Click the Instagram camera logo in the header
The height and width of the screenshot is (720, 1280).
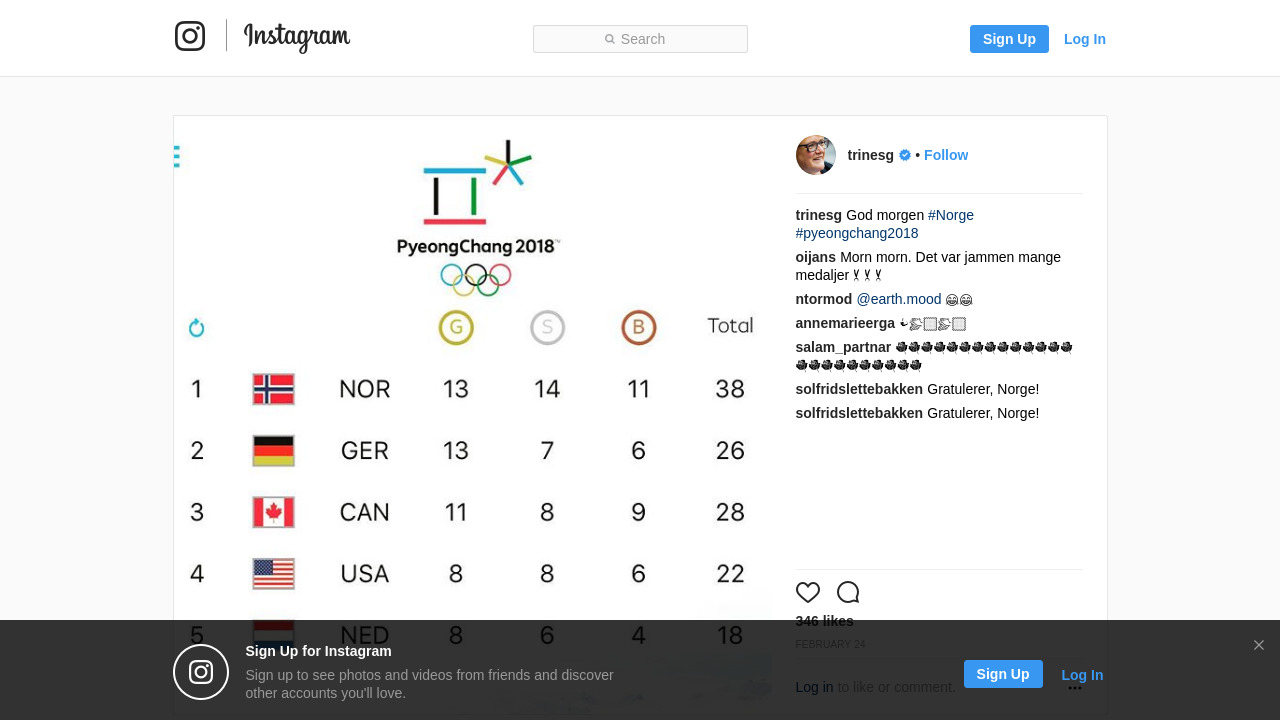coord(190,37)
